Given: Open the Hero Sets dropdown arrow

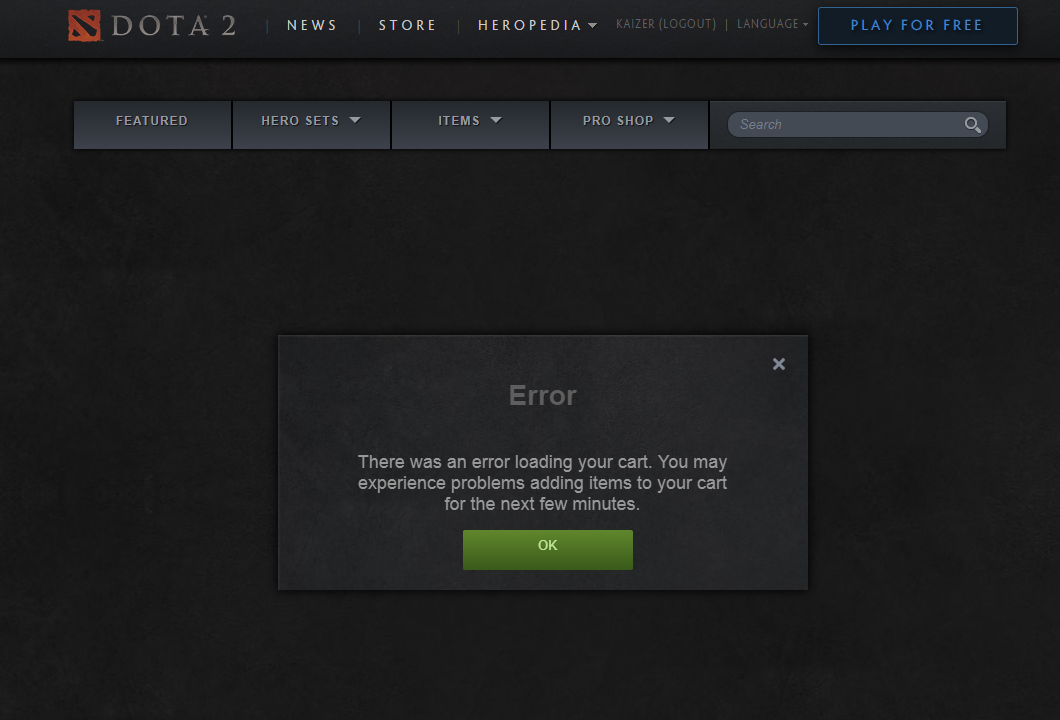Looking at the screenshot, I should click(x=355, y=120).
